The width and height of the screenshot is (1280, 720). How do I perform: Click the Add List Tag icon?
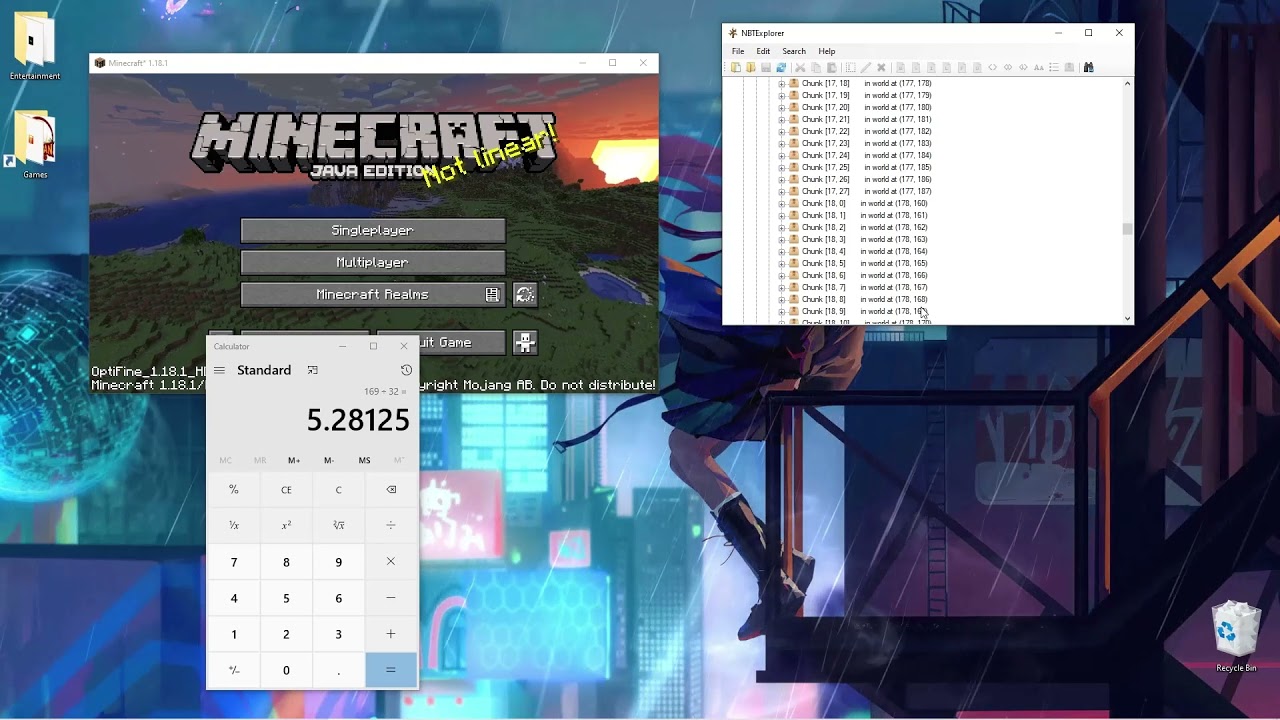tap(1054, 67)
